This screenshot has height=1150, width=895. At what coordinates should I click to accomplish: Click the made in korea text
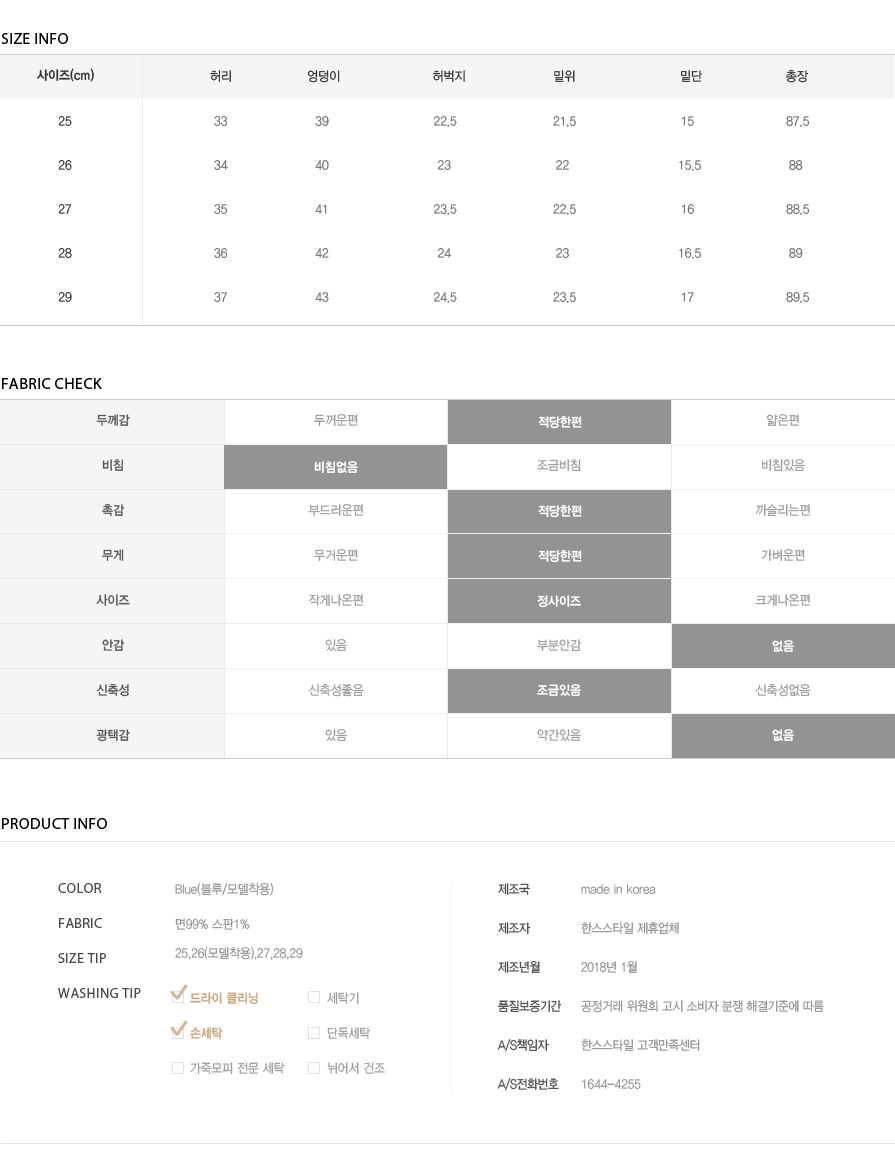pos(618,890)
